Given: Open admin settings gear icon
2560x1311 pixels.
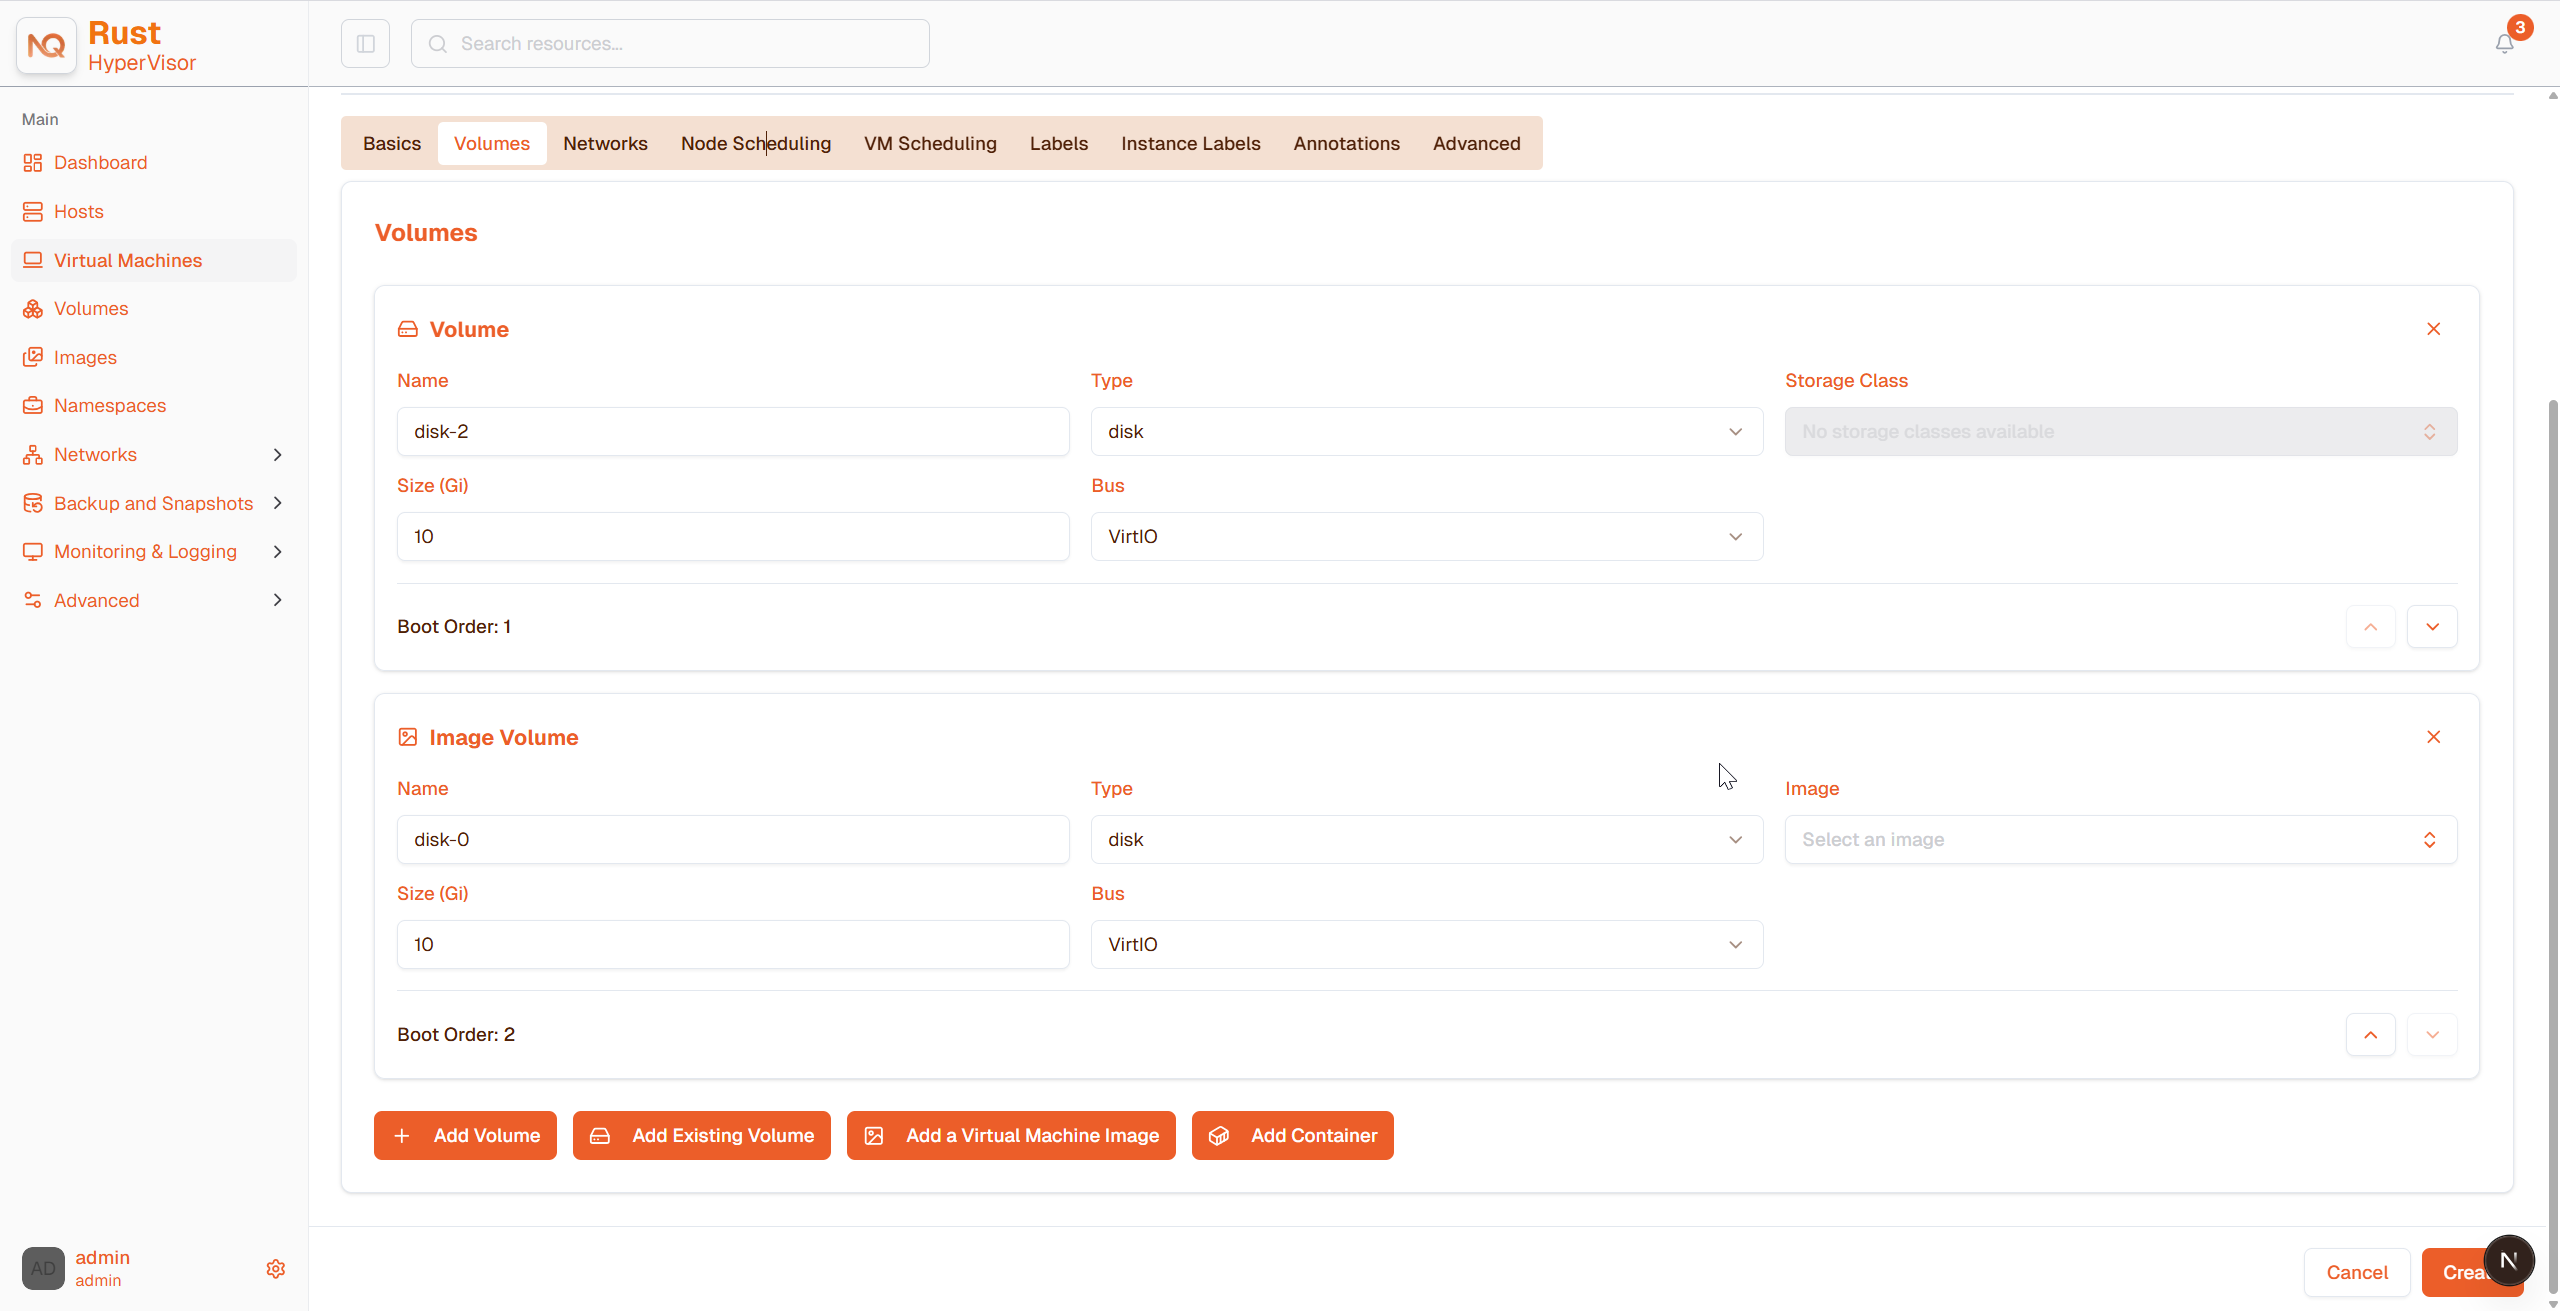Looking at the screenshot, I should click(x=276, y=1268).
